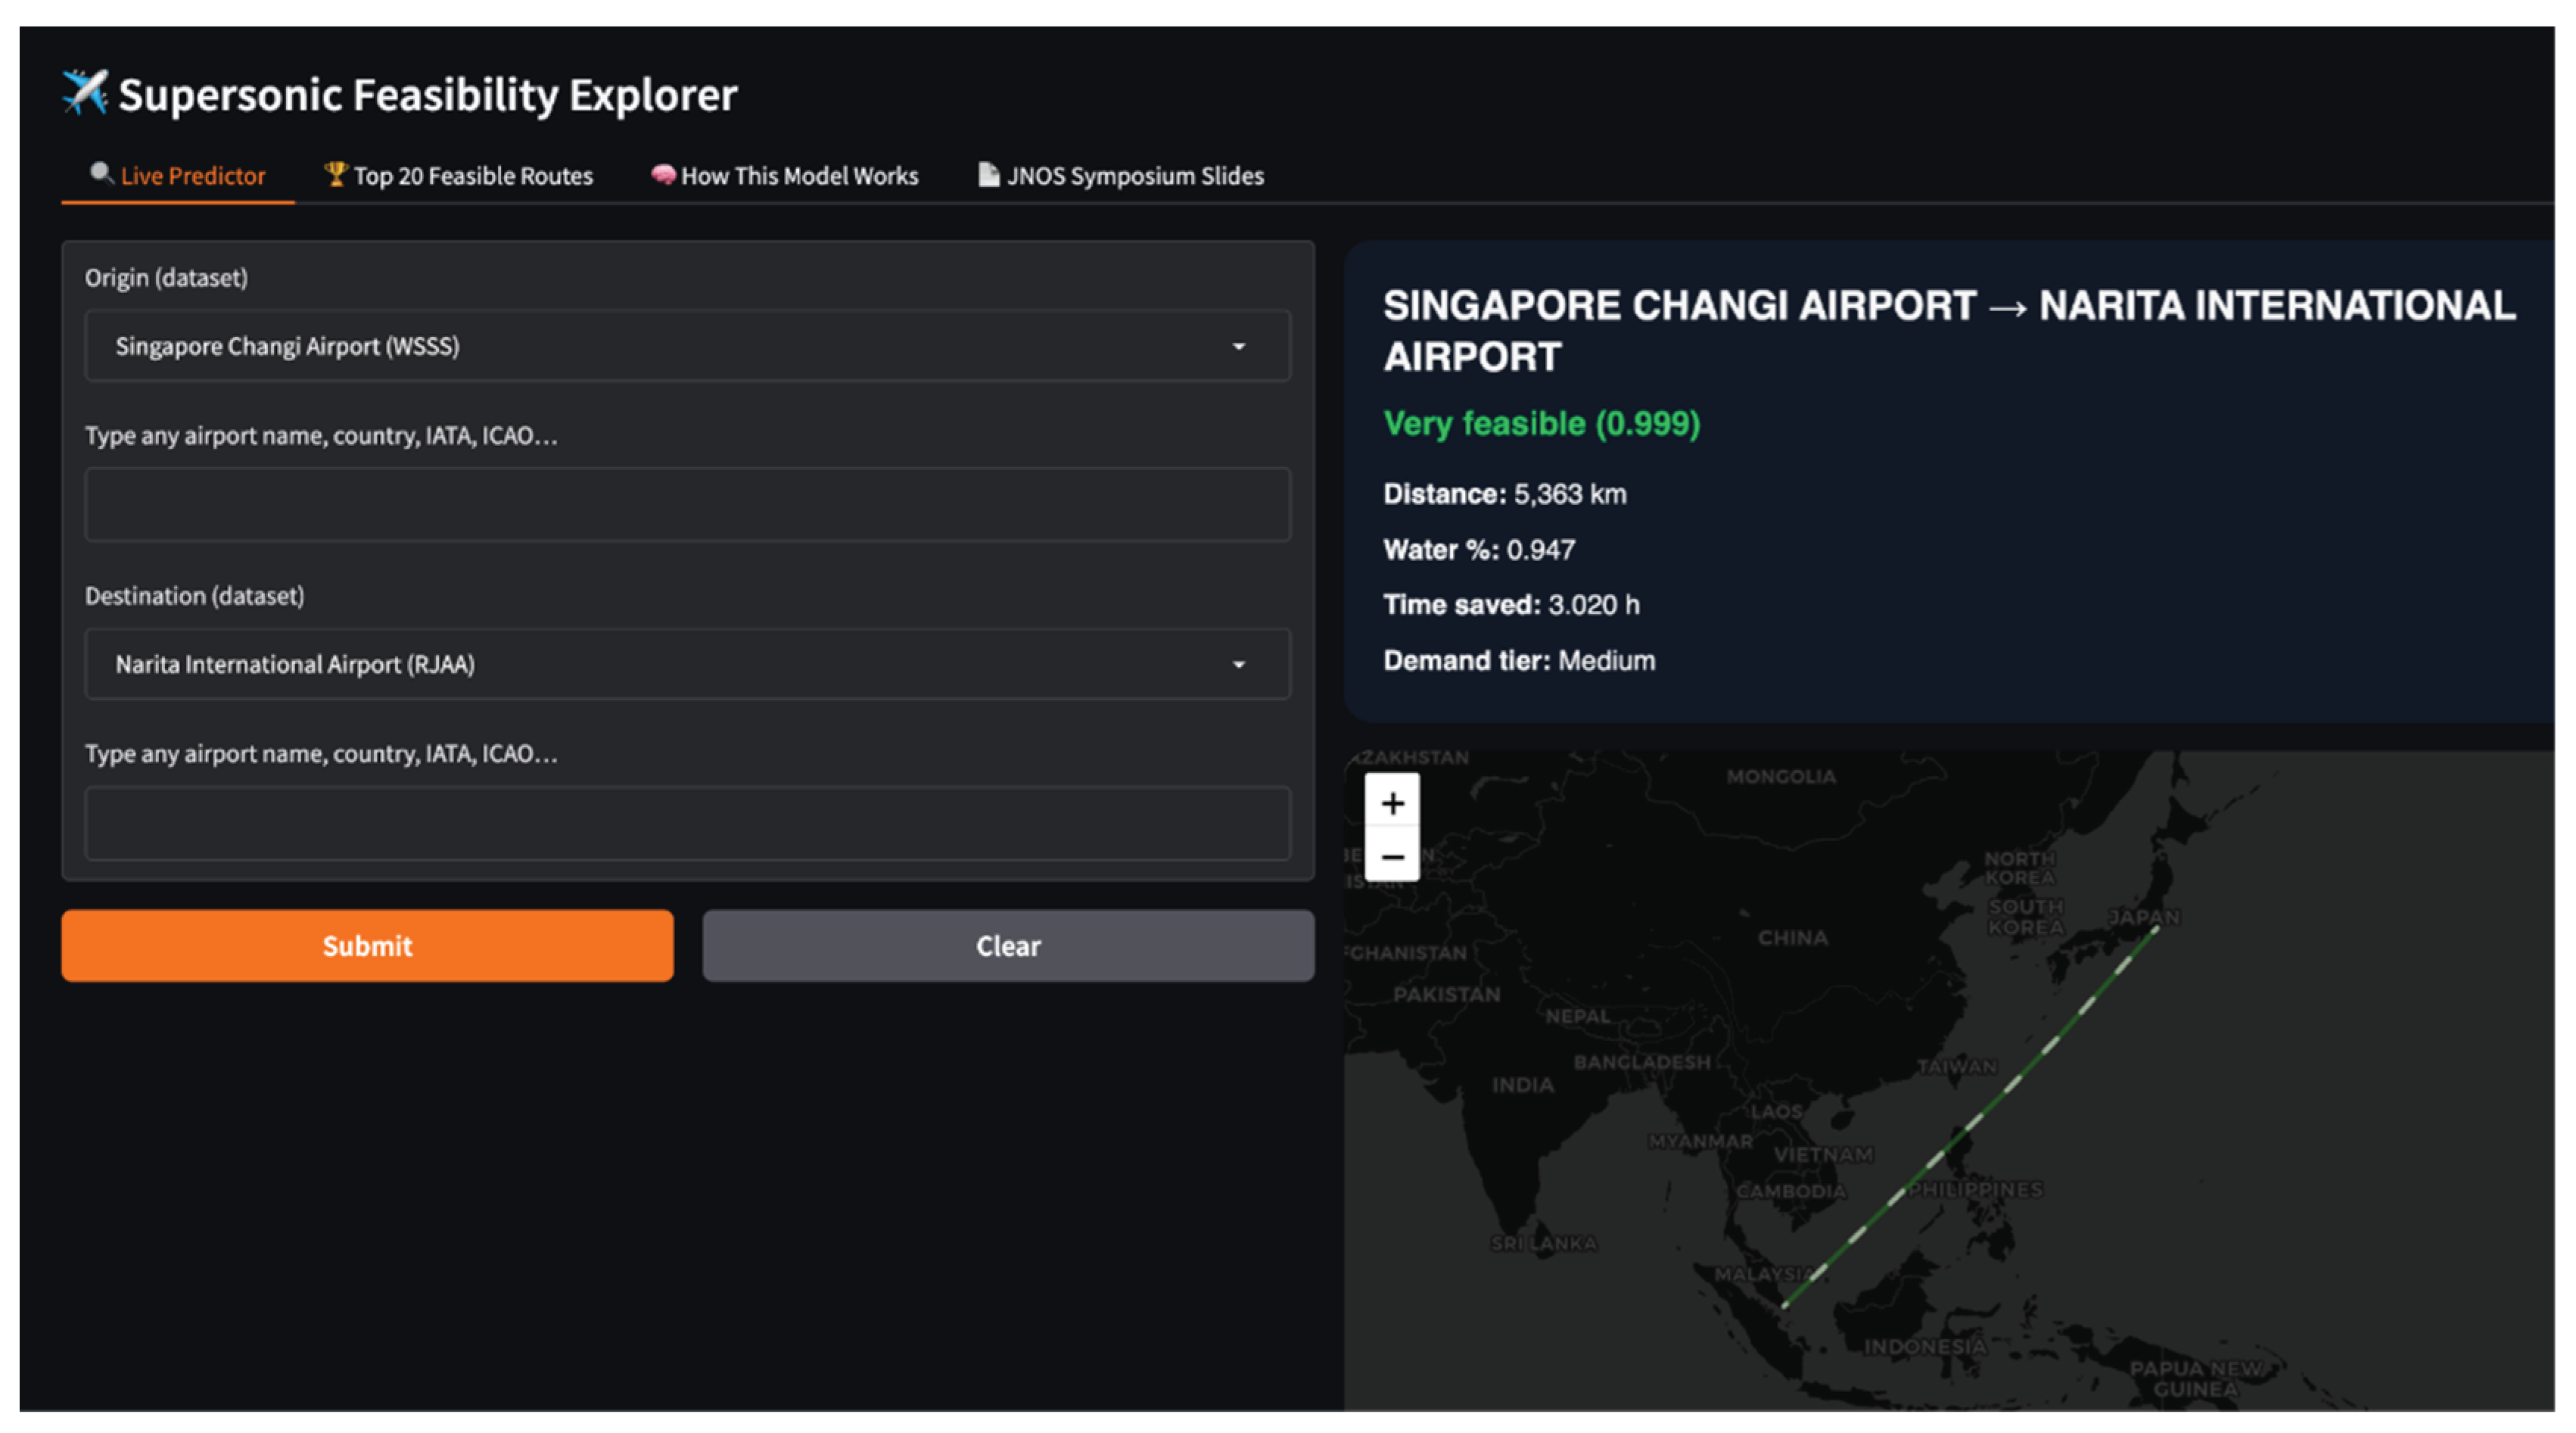Screen dimensions: 2576x1433
Task: Click the Very feasible (0.999) result text
Action: click(1541, 424)
